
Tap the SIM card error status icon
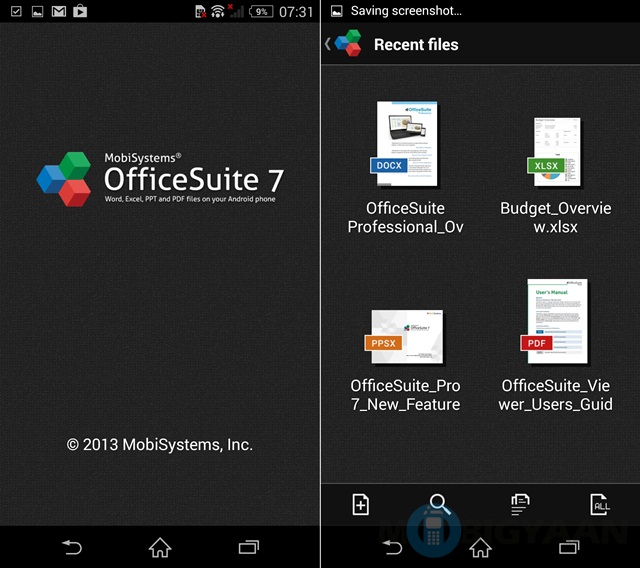coord(200,11)
